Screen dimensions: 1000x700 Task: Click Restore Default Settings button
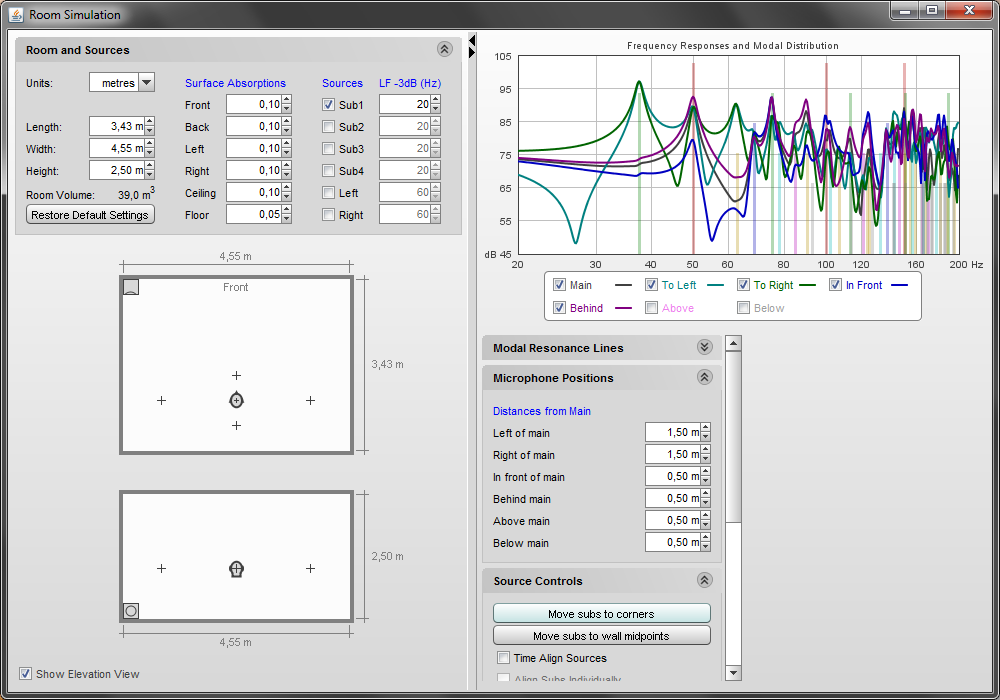[90, 214]
